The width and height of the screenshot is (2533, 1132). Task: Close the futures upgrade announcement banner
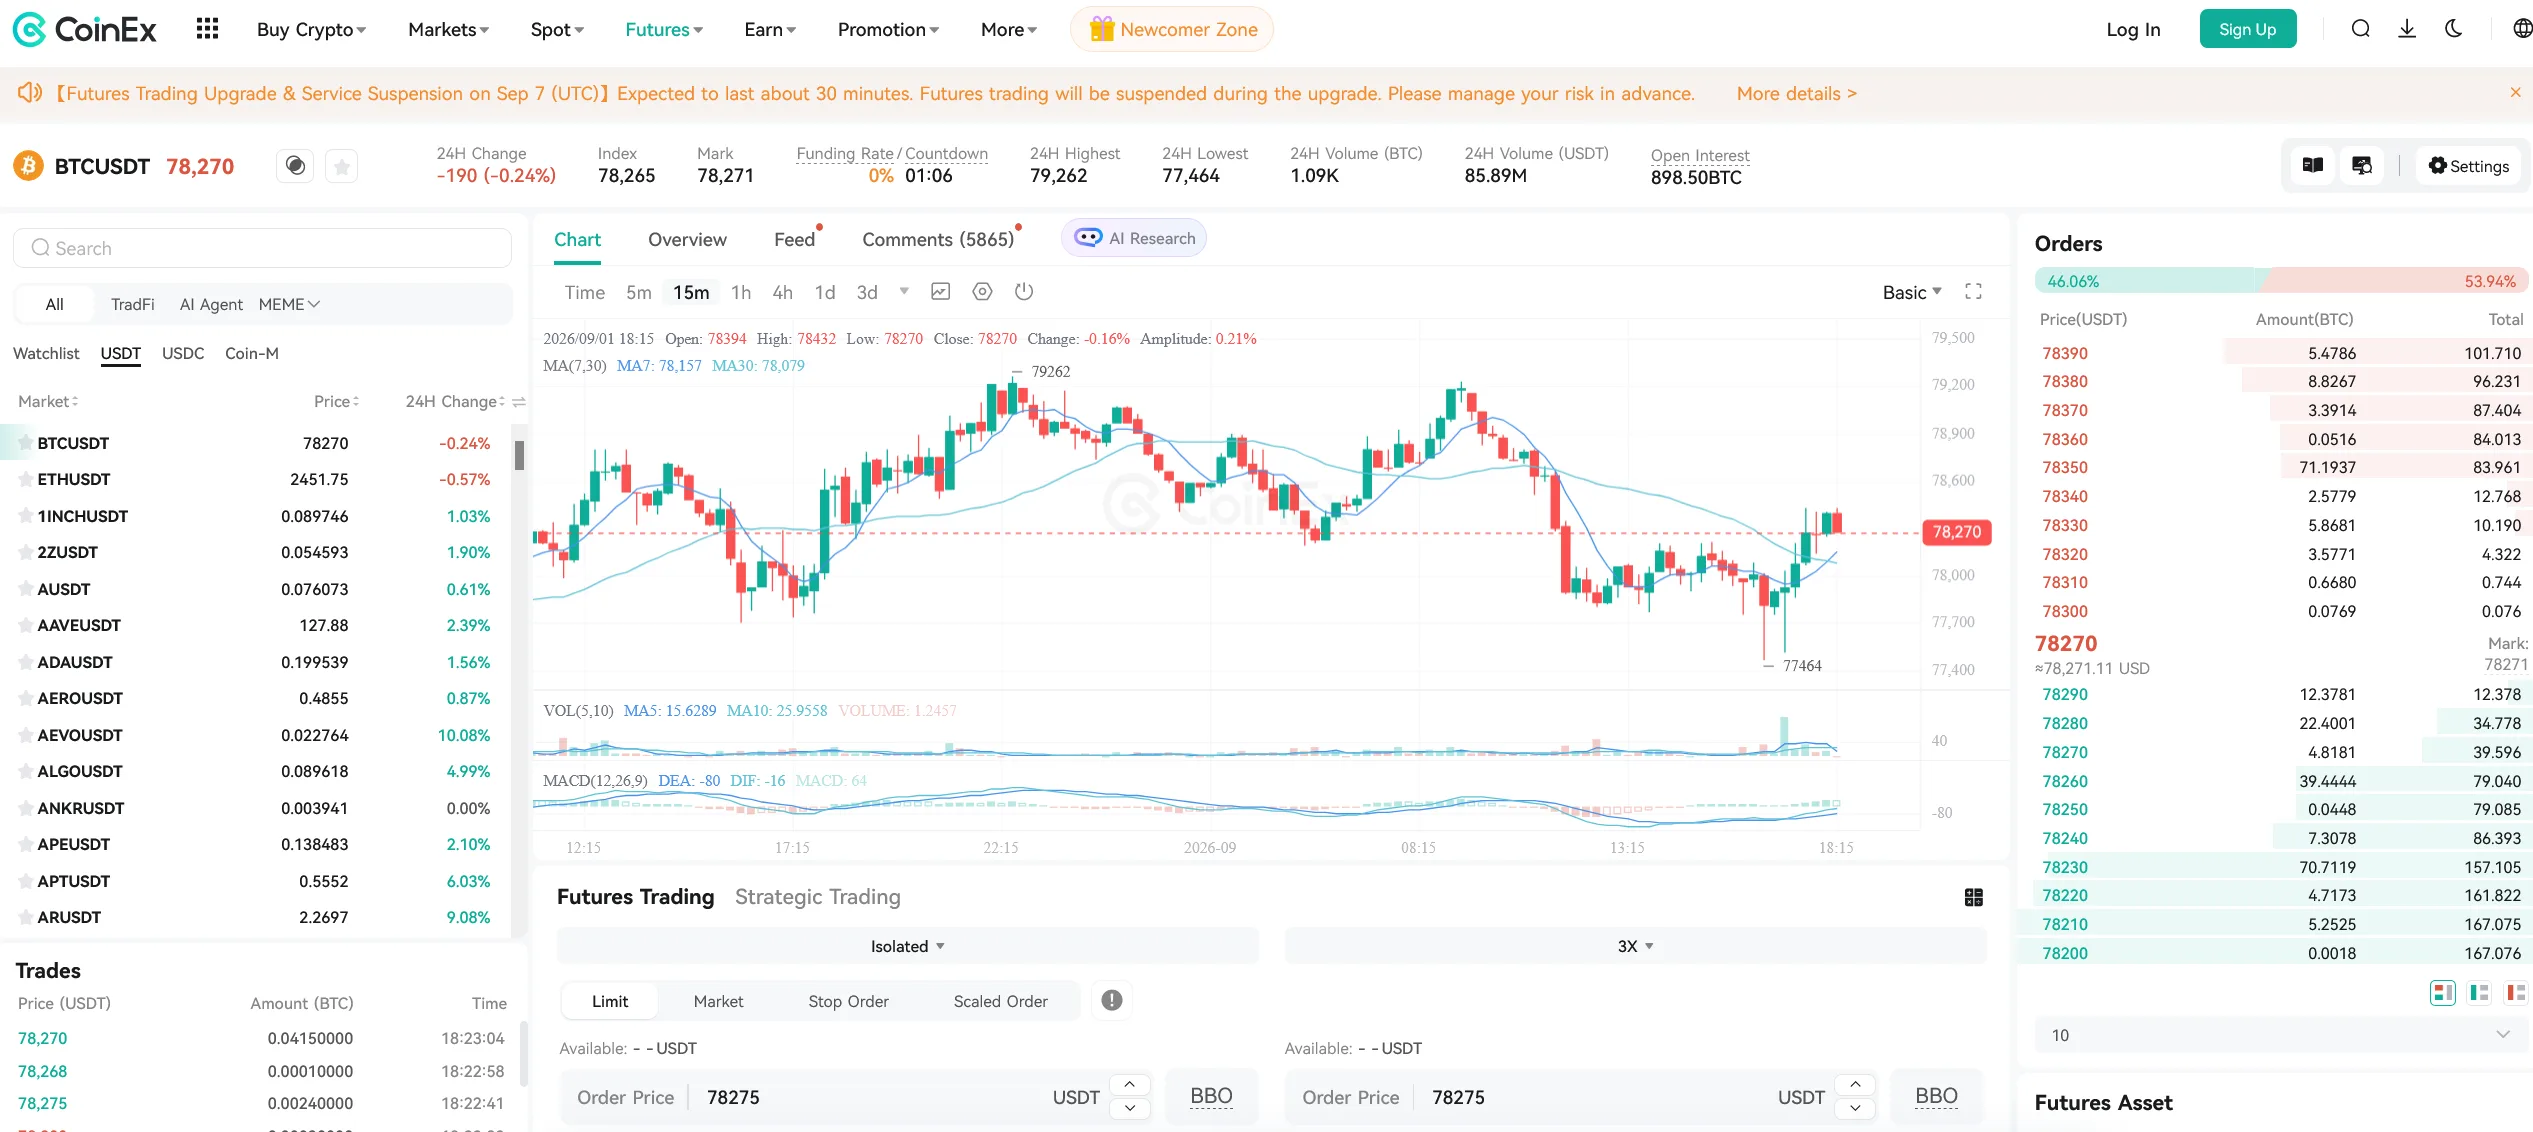click(x=2515, y=92)
